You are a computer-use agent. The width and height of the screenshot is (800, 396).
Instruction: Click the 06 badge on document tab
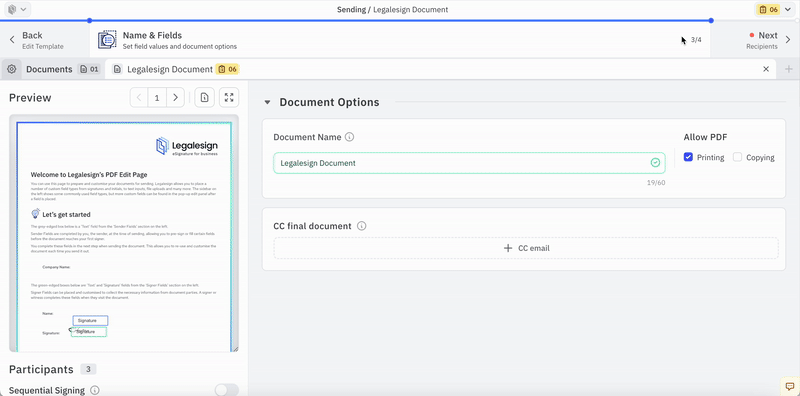pyautogui.click(x=227, y=69)
